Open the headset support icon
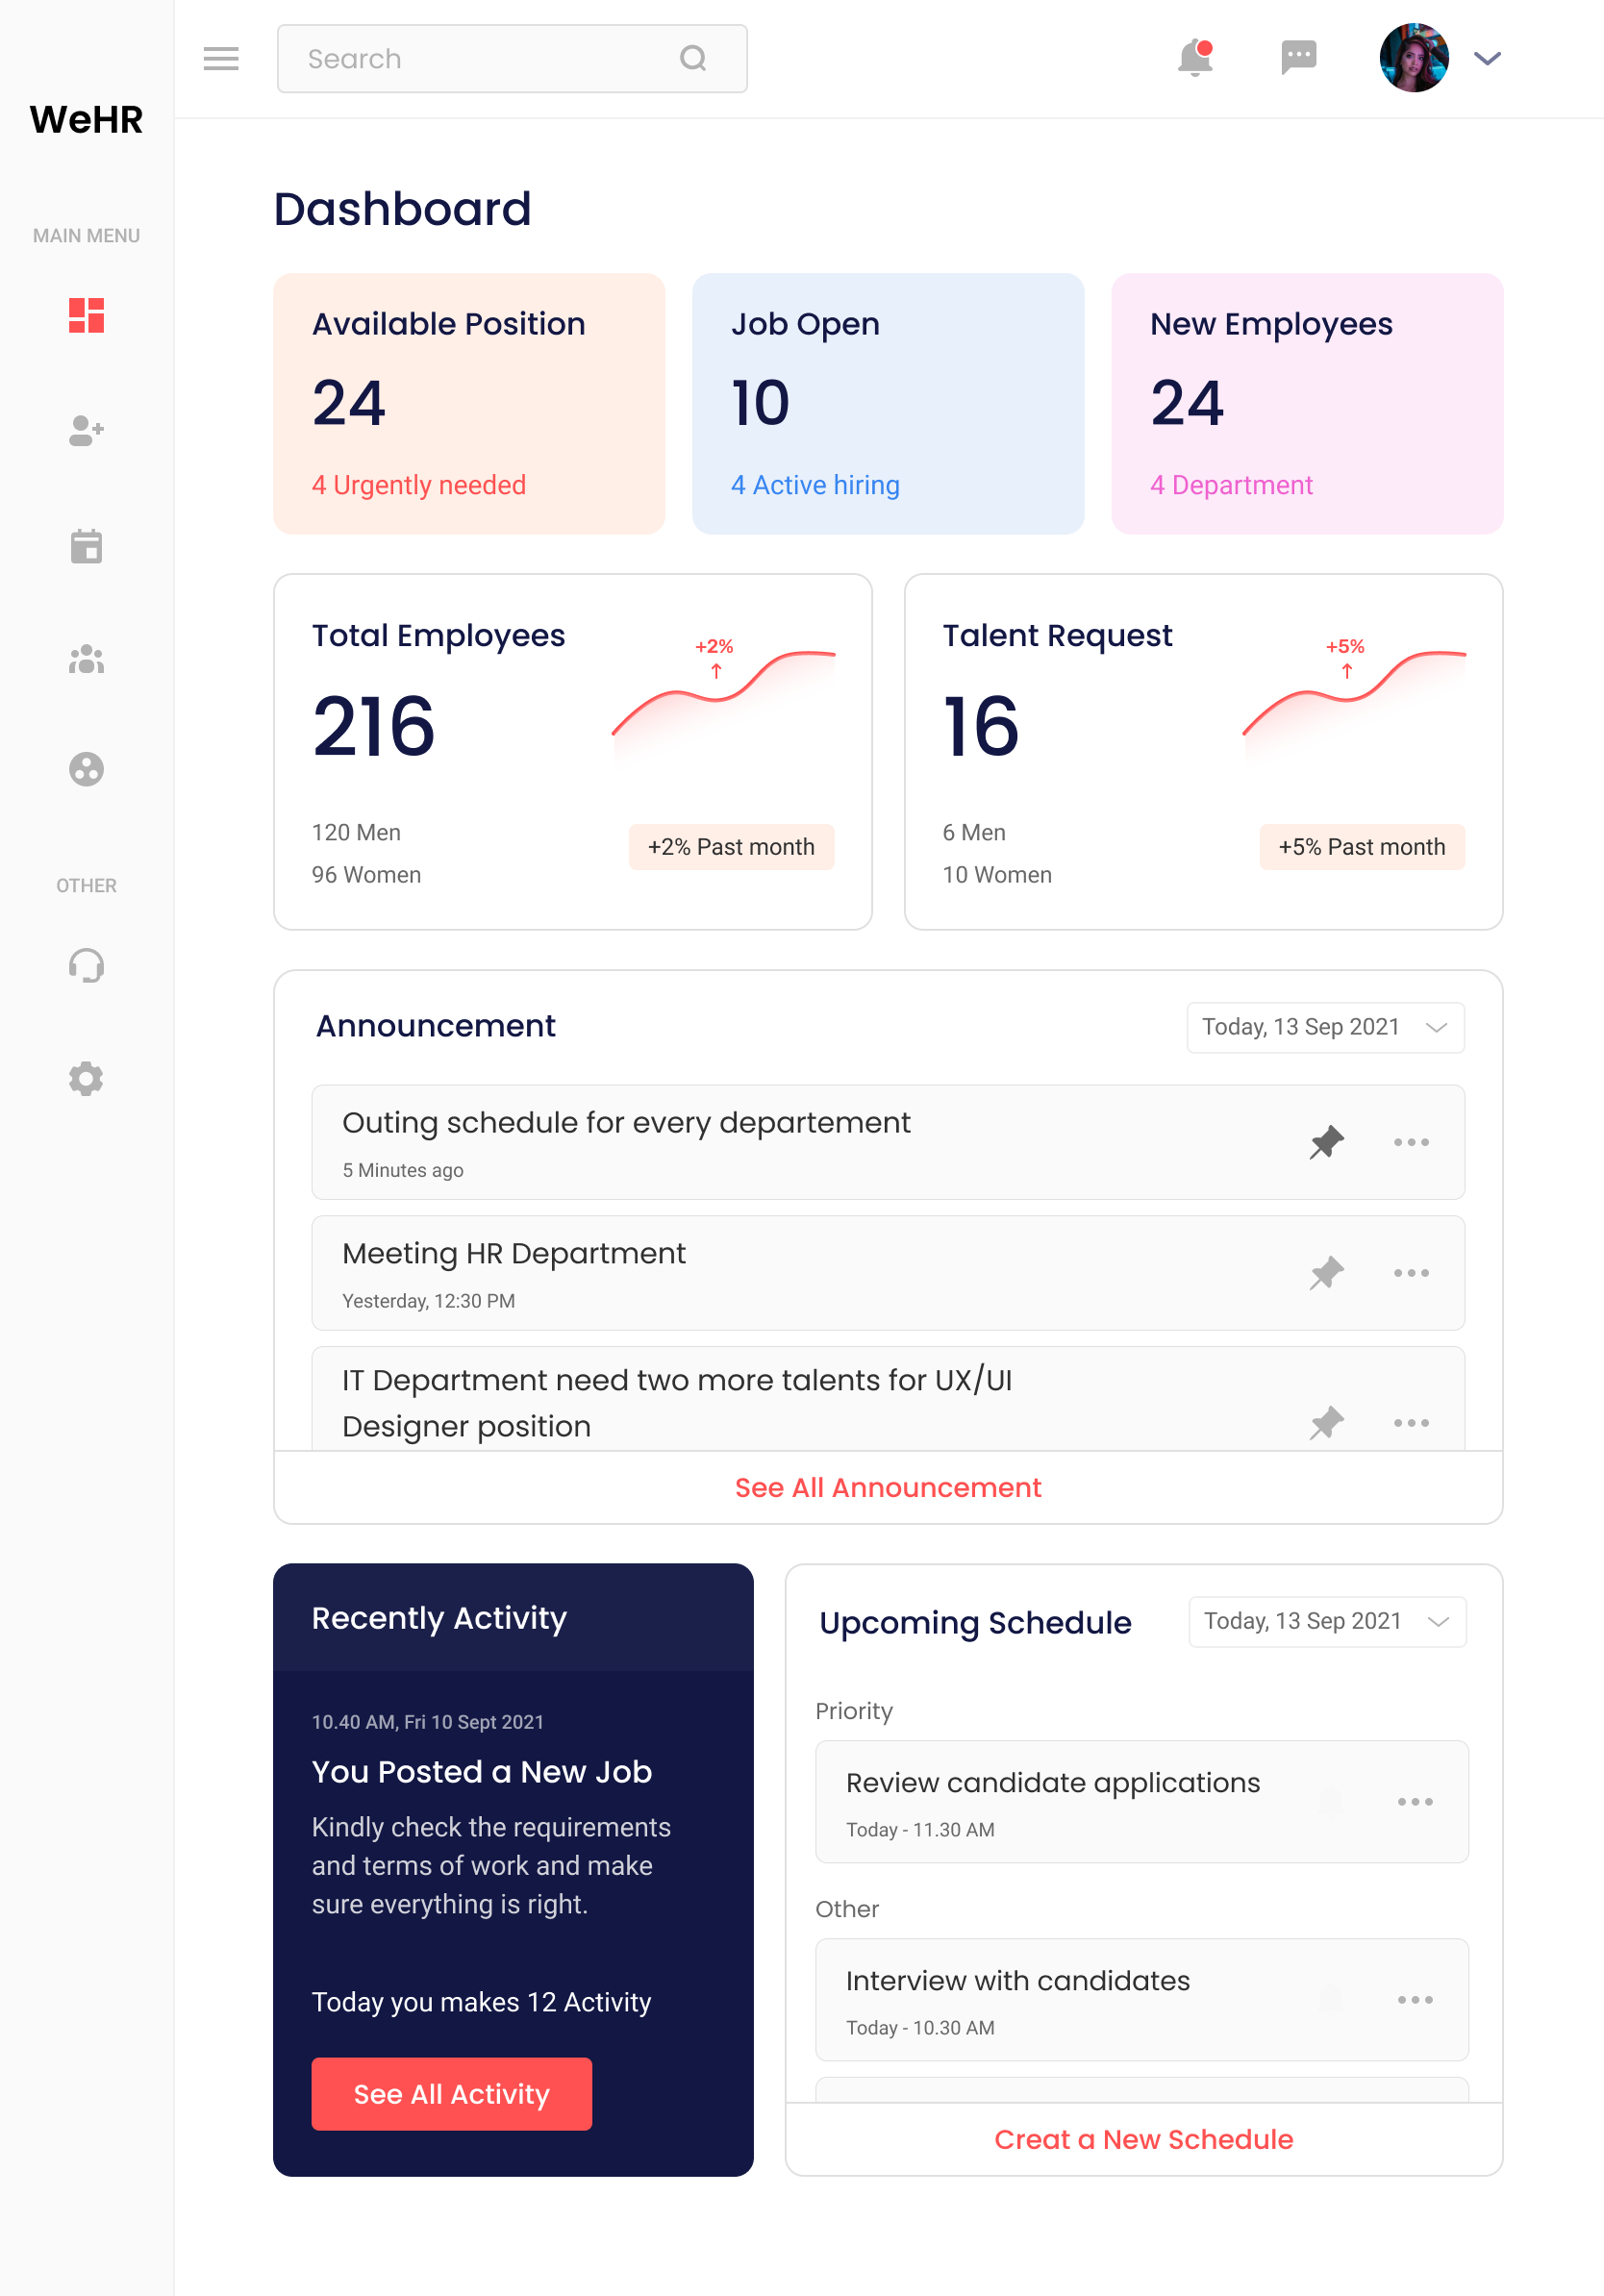The image size is (1604, 2296). (x=86, y=964)
